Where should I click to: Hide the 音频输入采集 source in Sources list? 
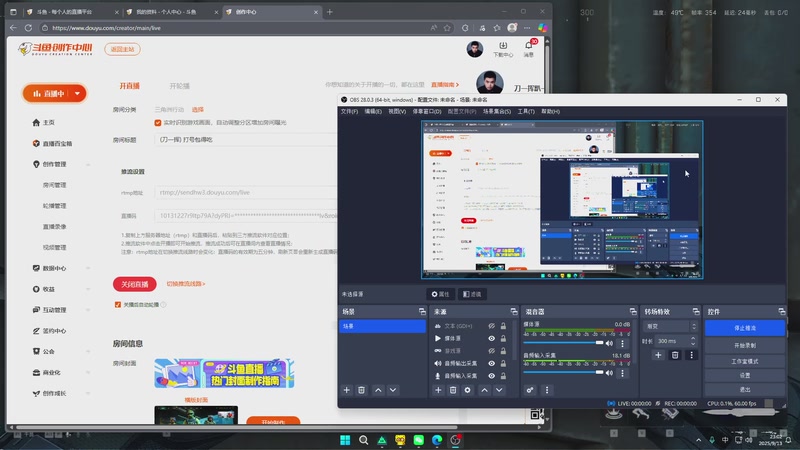[x=491, y=376]
